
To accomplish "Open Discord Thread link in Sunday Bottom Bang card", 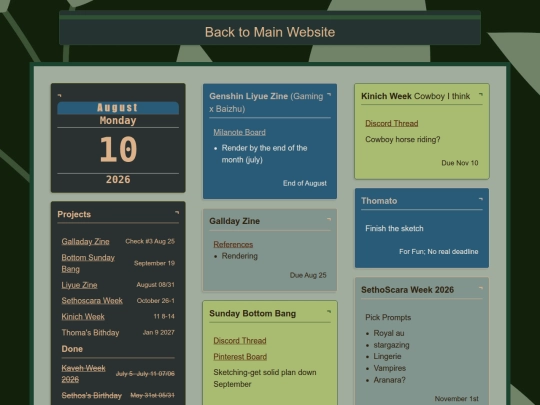I will (x=240, y=341).
